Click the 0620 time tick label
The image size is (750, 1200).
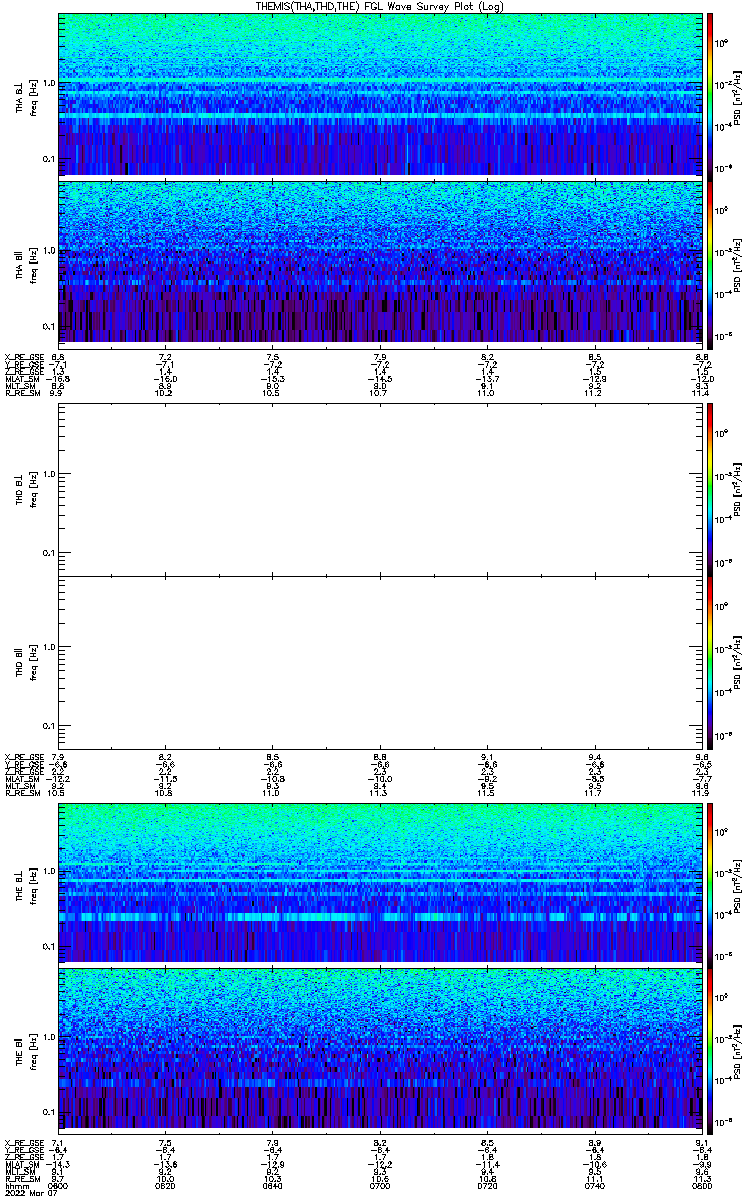point(166,1185)
